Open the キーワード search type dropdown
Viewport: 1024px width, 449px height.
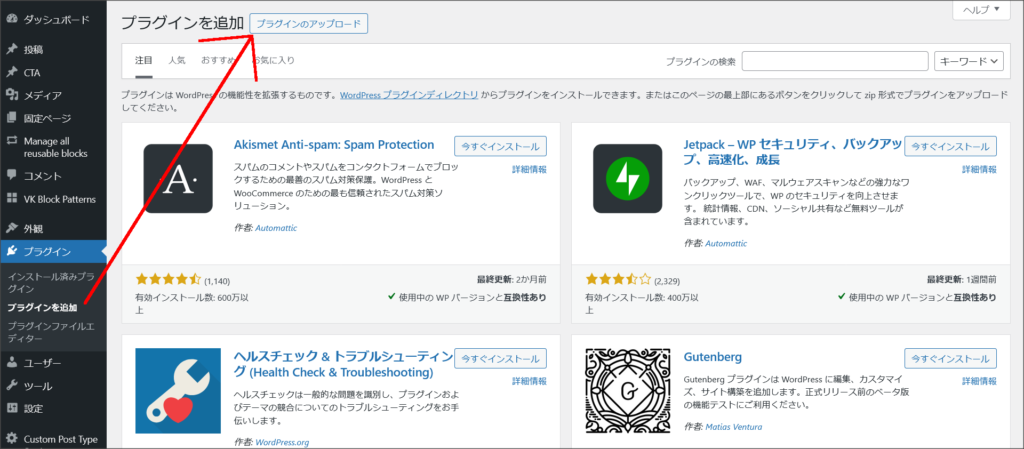point(967,62)
